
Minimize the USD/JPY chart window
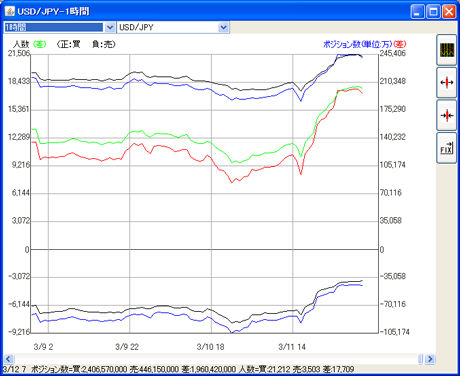tap(418, 12)
